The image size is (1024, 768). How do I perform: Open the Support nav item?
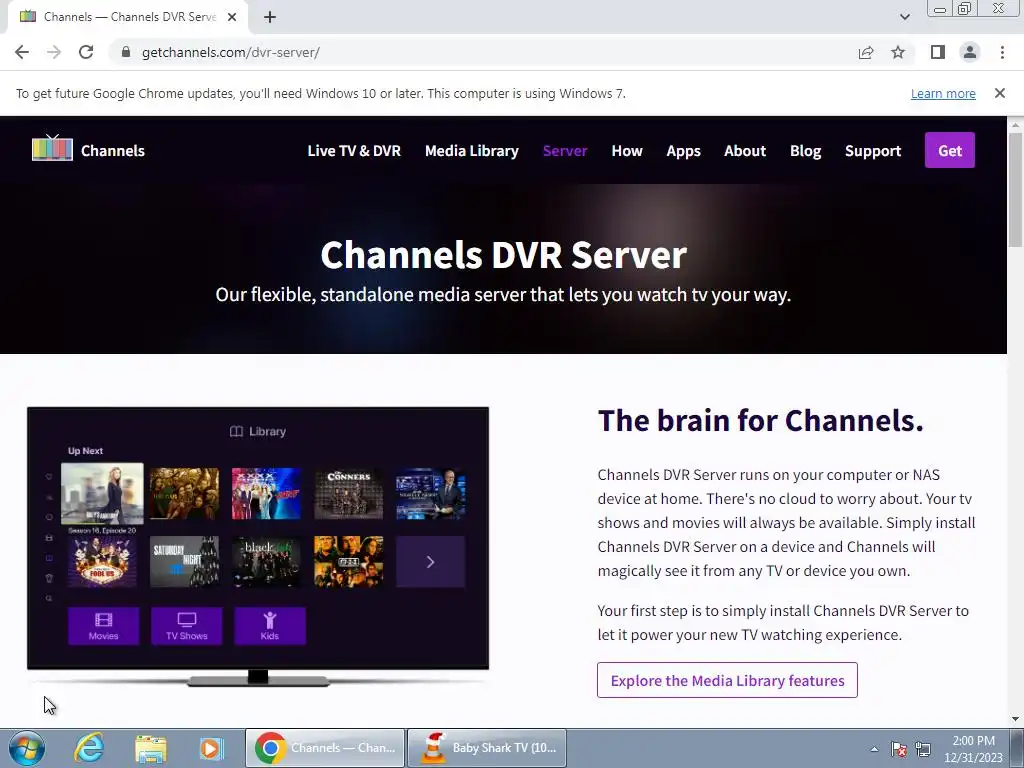click(x=872, y=151)
